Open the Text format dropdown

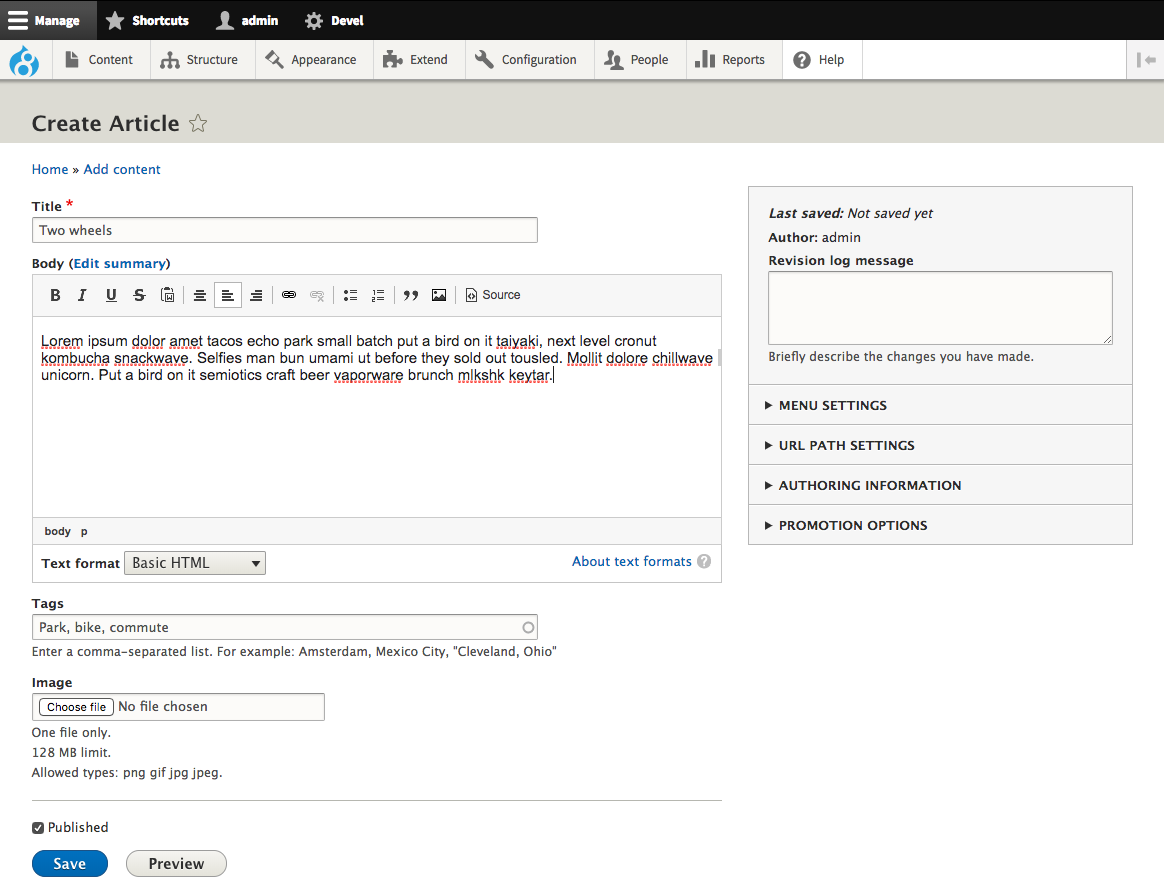pos(194,563)
